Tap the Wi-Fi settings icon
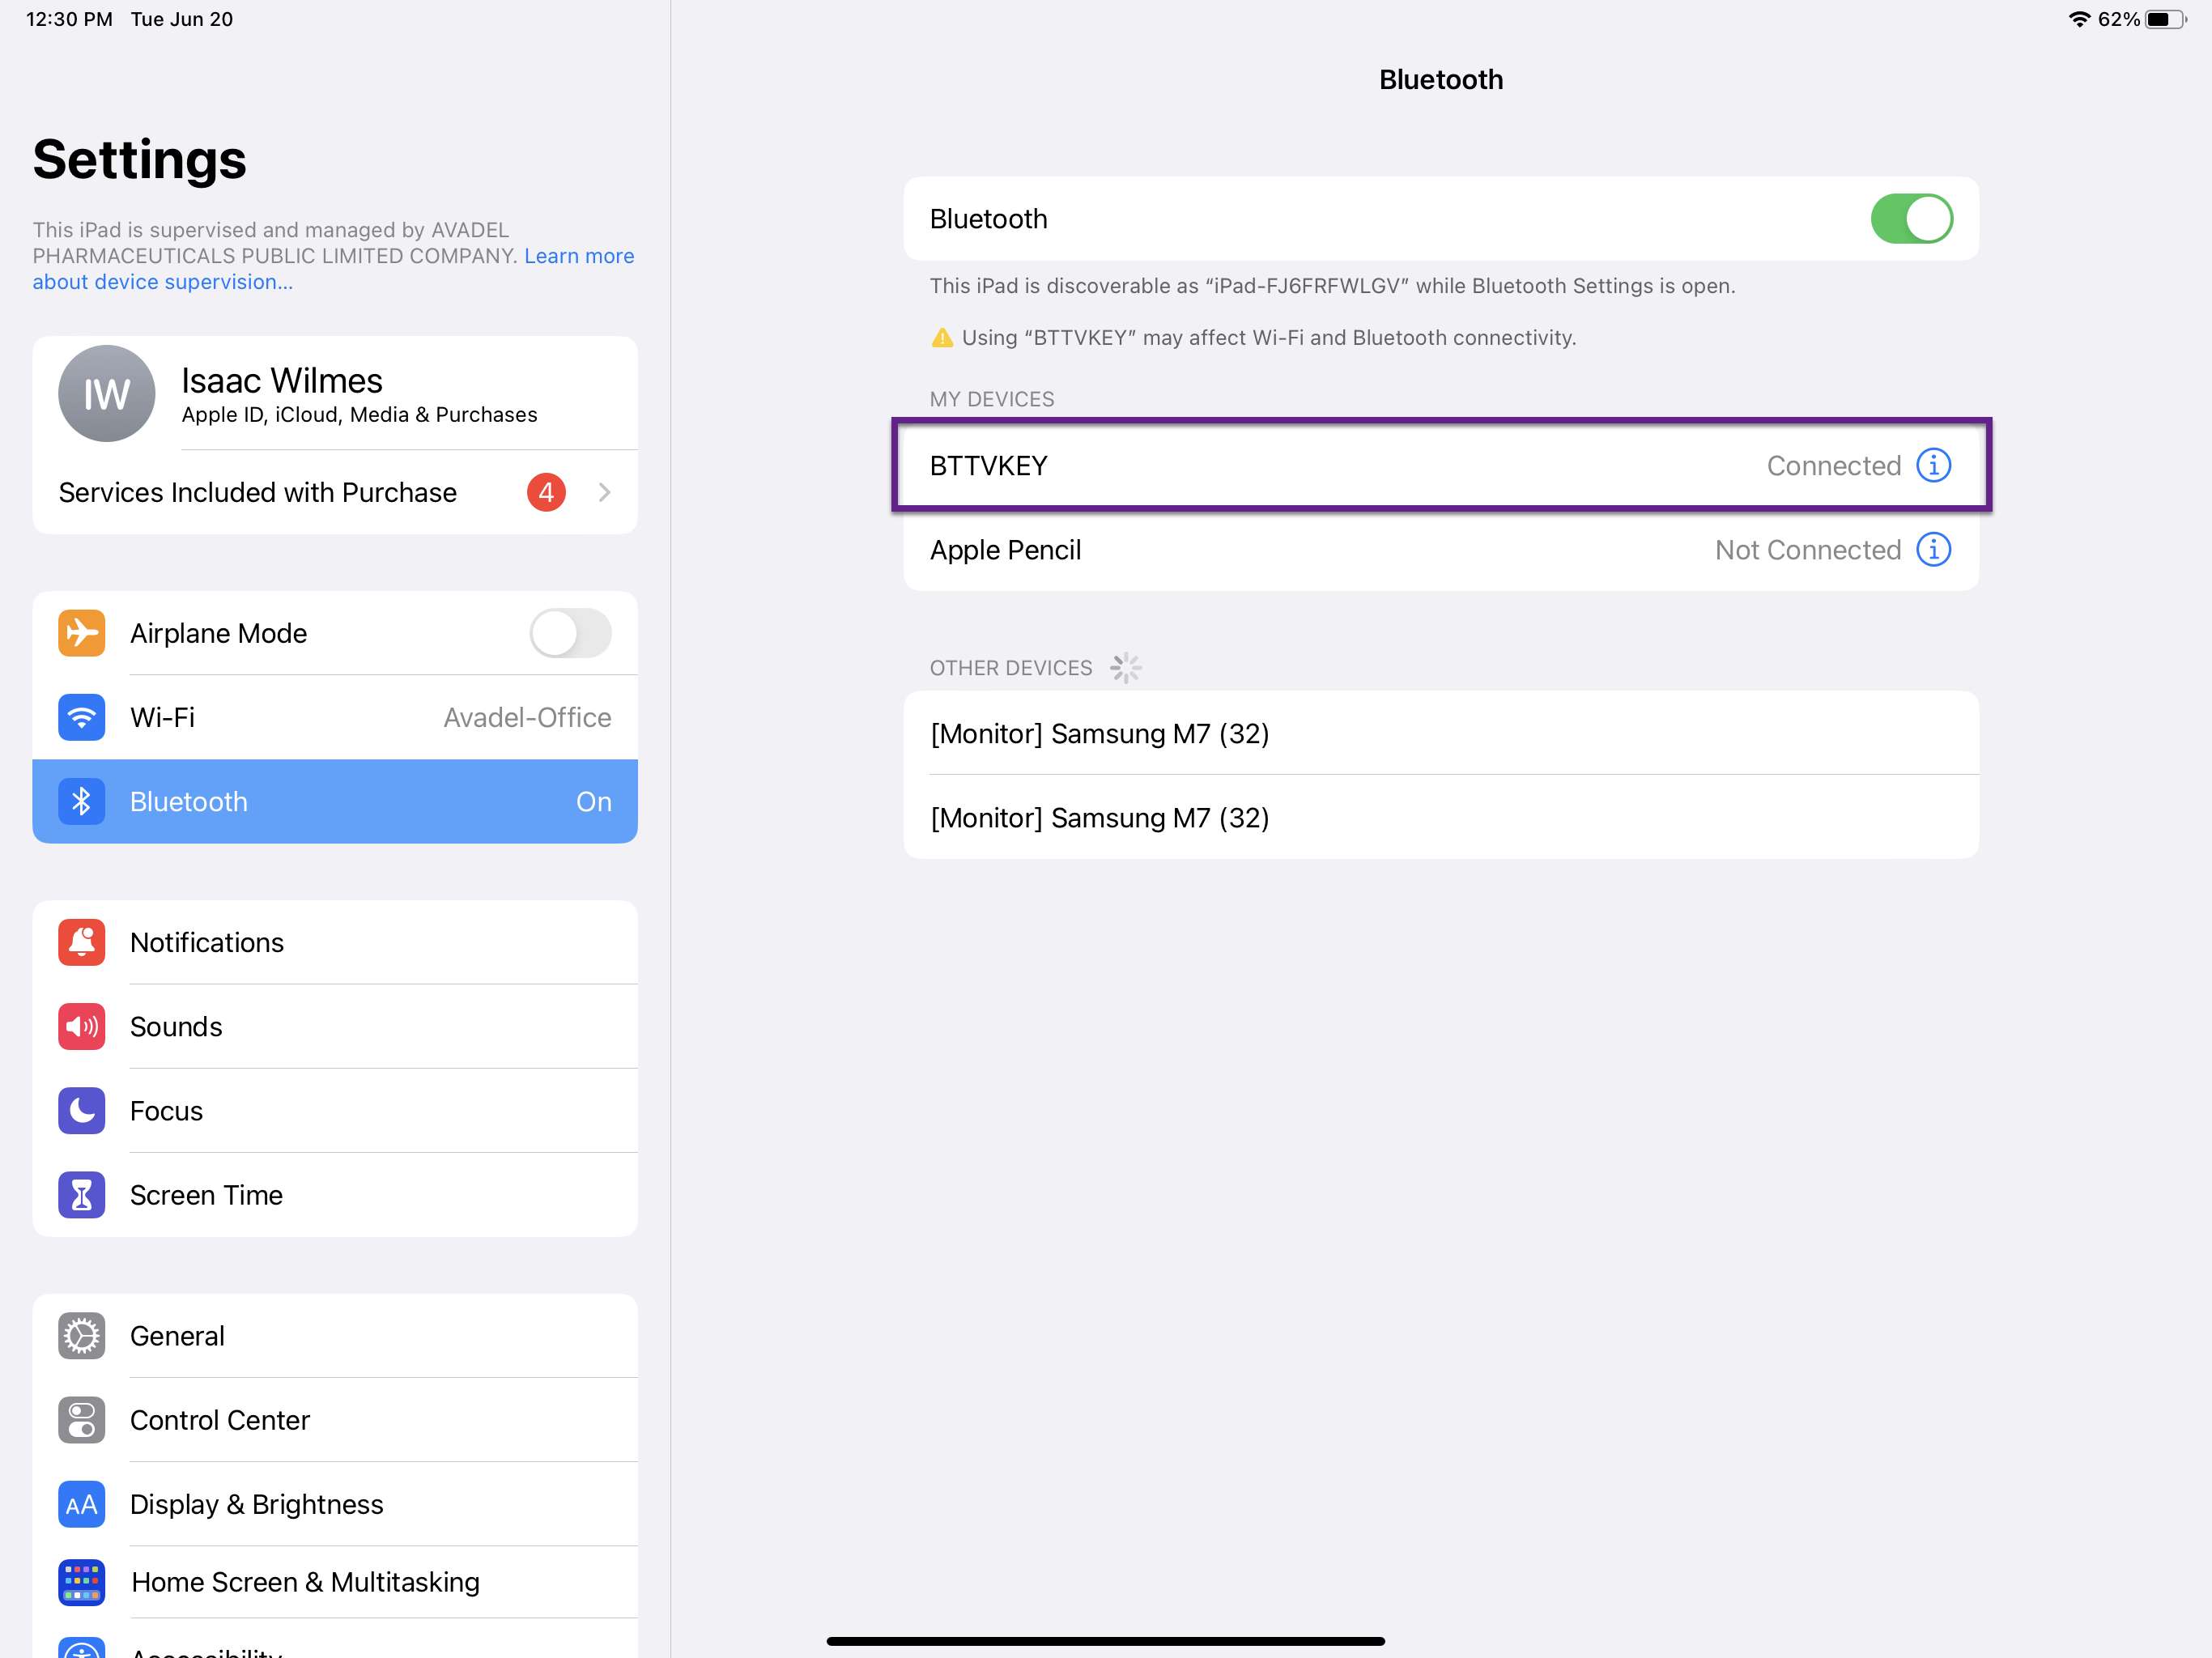 coord(81,717)
